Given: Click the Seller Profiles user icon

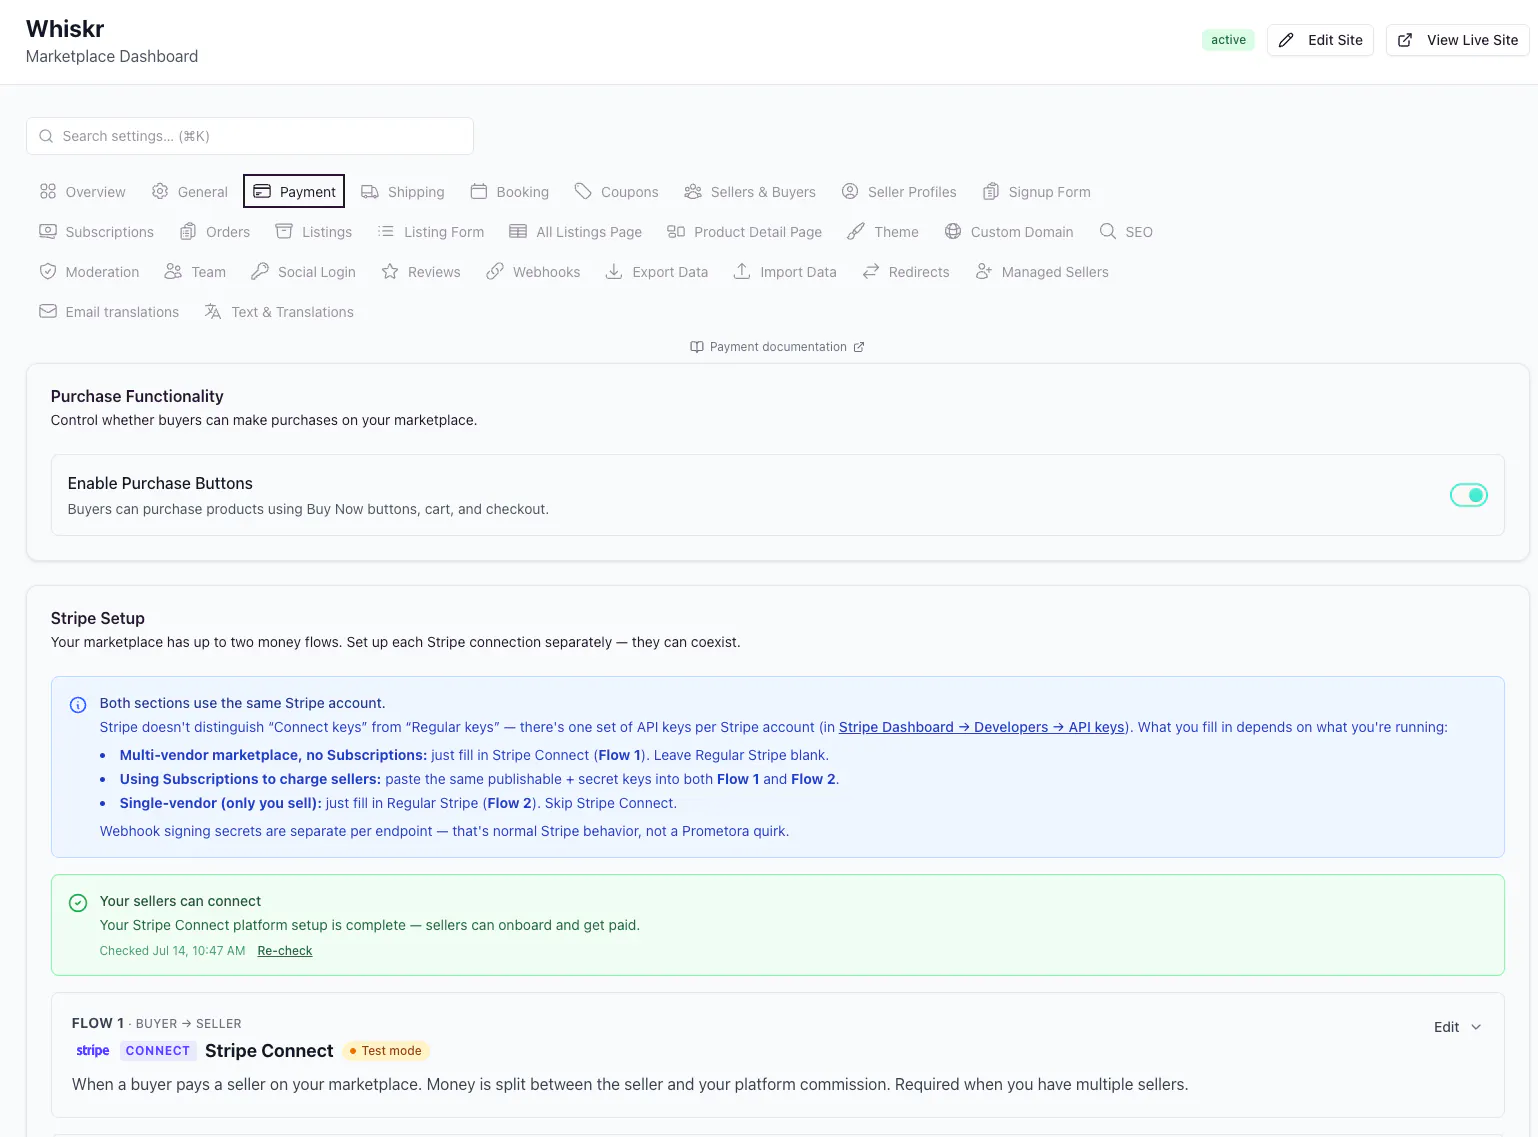Looking at the screenshot, I should pyautogui.click(x=850, y=191).
